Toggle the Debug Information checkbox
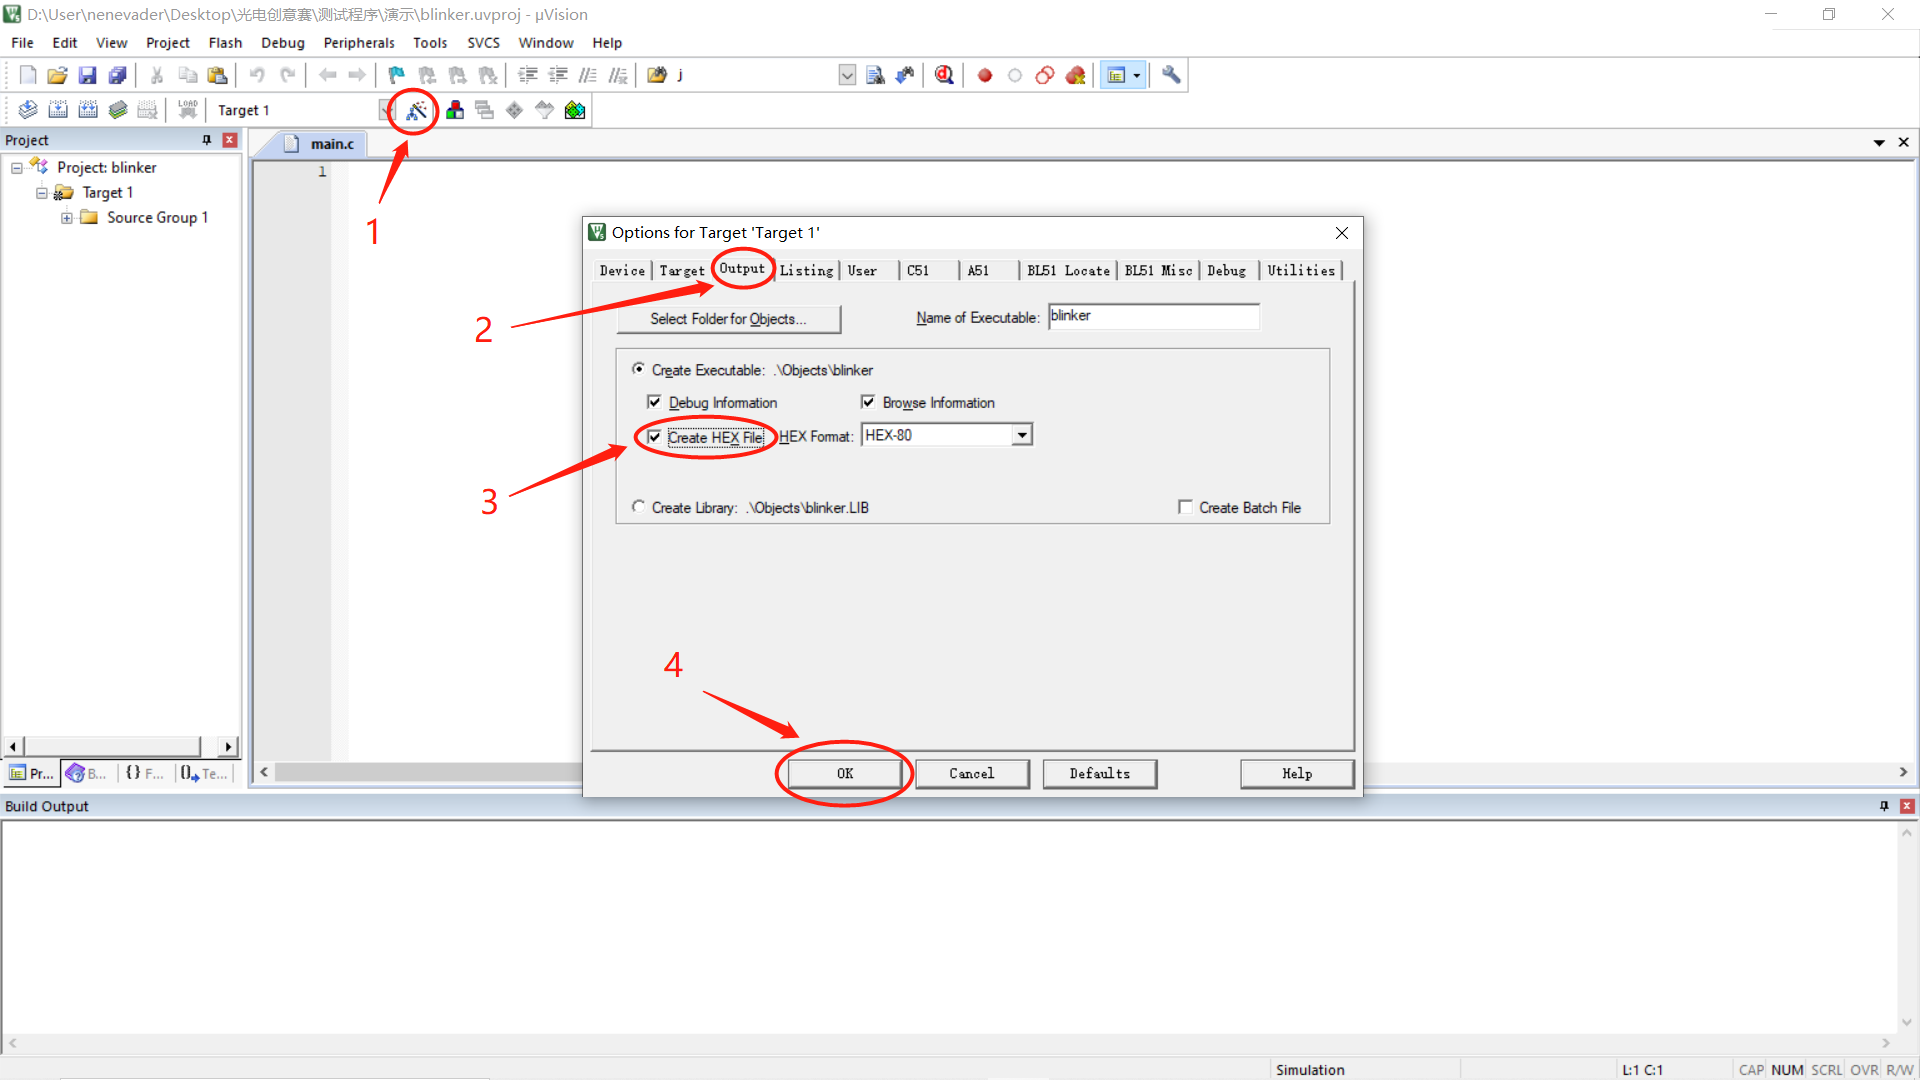 (654, 402)
